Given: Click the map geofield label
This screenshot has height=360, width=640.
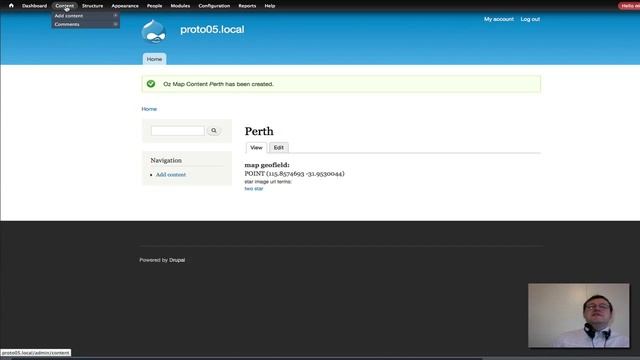Looking at the screenshot, I should pyautogui.click(x=267, y=165).
